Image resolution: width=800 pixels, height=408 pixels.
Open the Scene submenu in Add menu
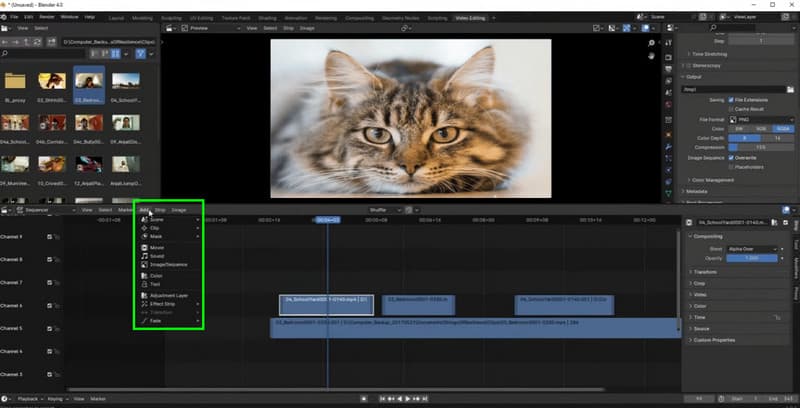pos(169,220)
